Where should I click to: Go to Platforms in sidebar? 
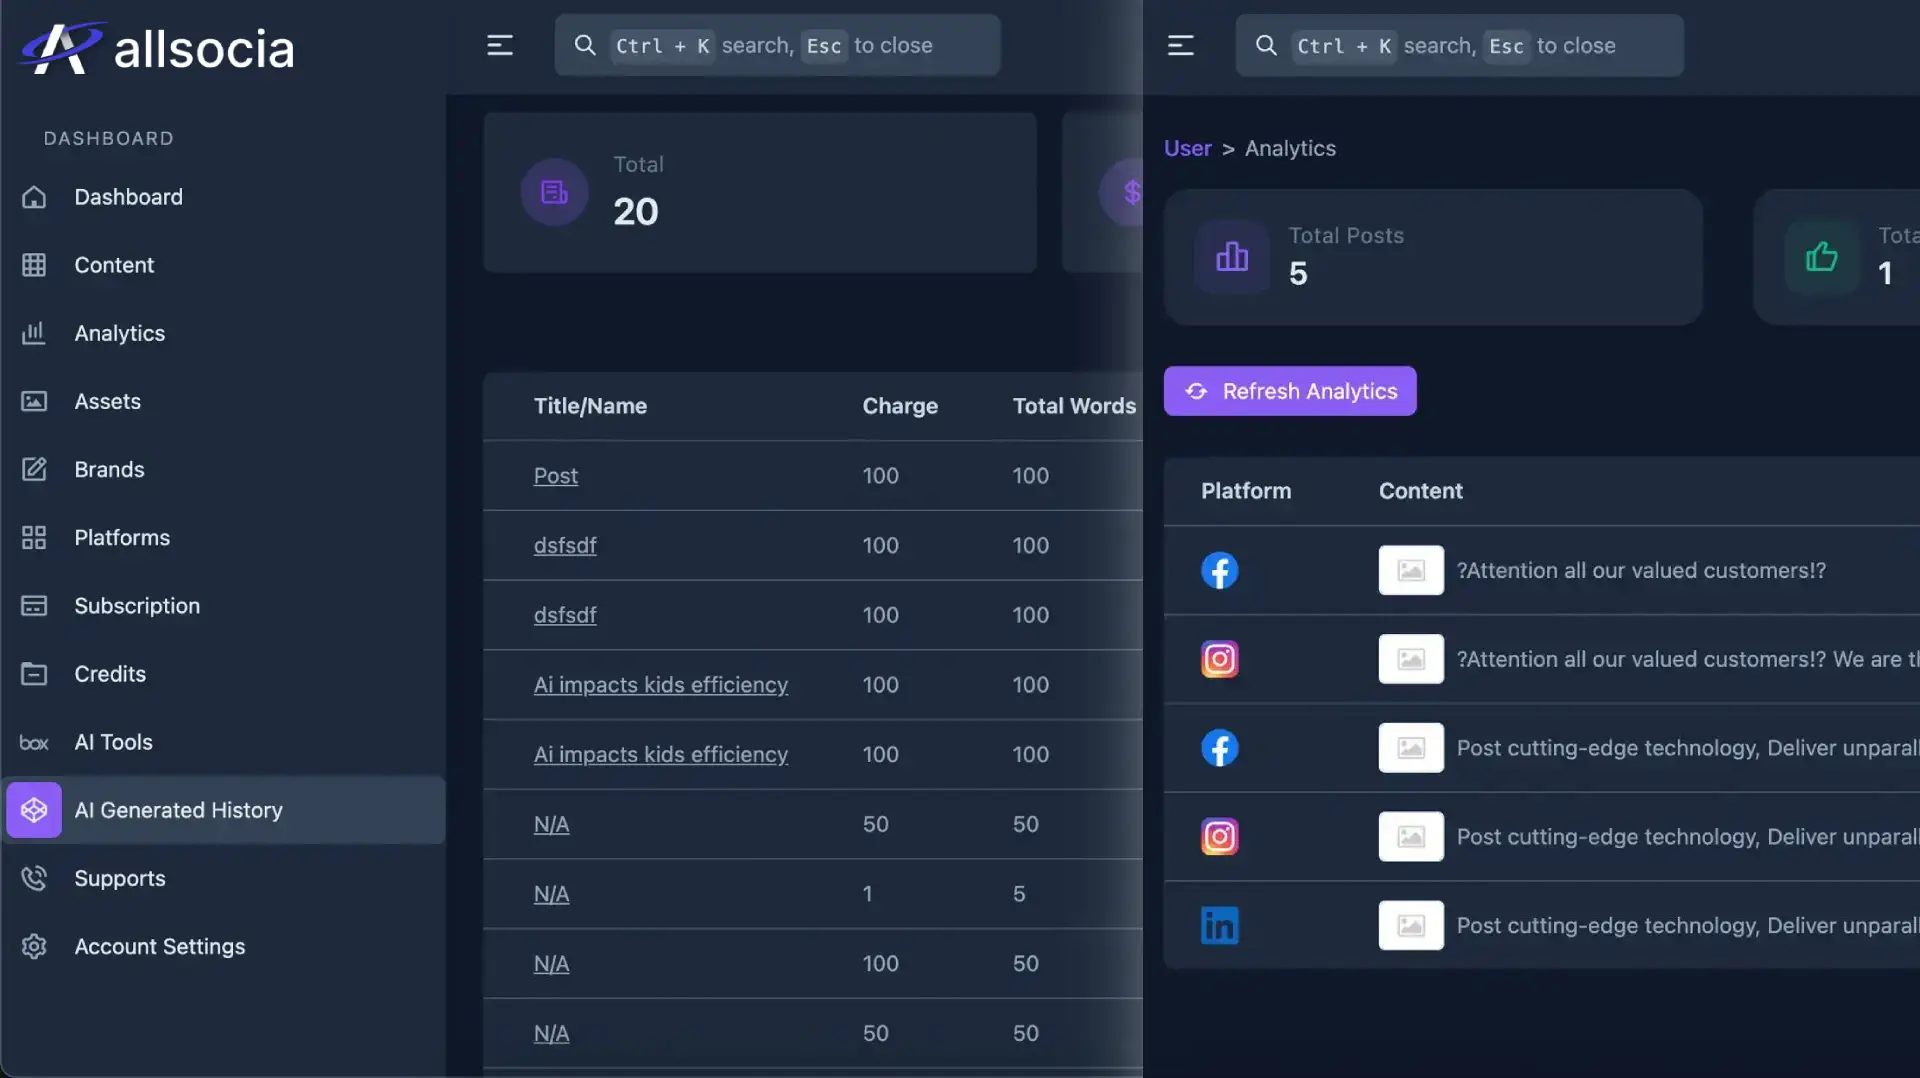tap(122, 537)
